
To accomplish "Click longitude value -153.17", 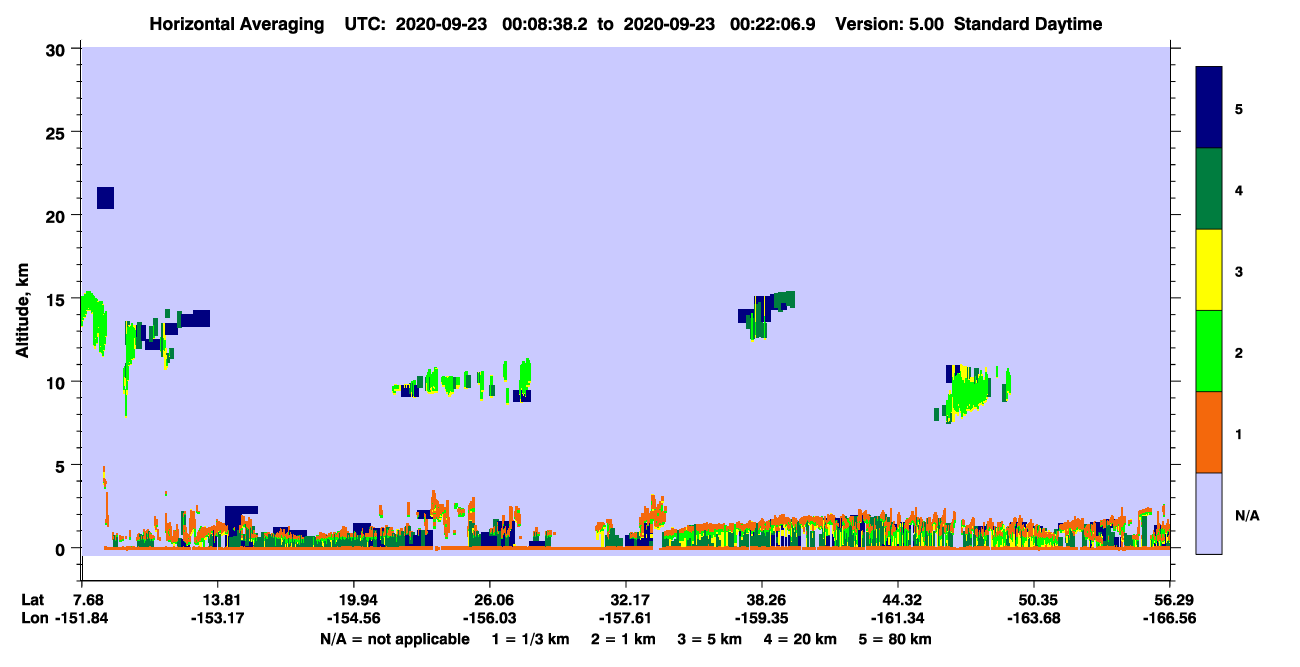I will point(218,618).
